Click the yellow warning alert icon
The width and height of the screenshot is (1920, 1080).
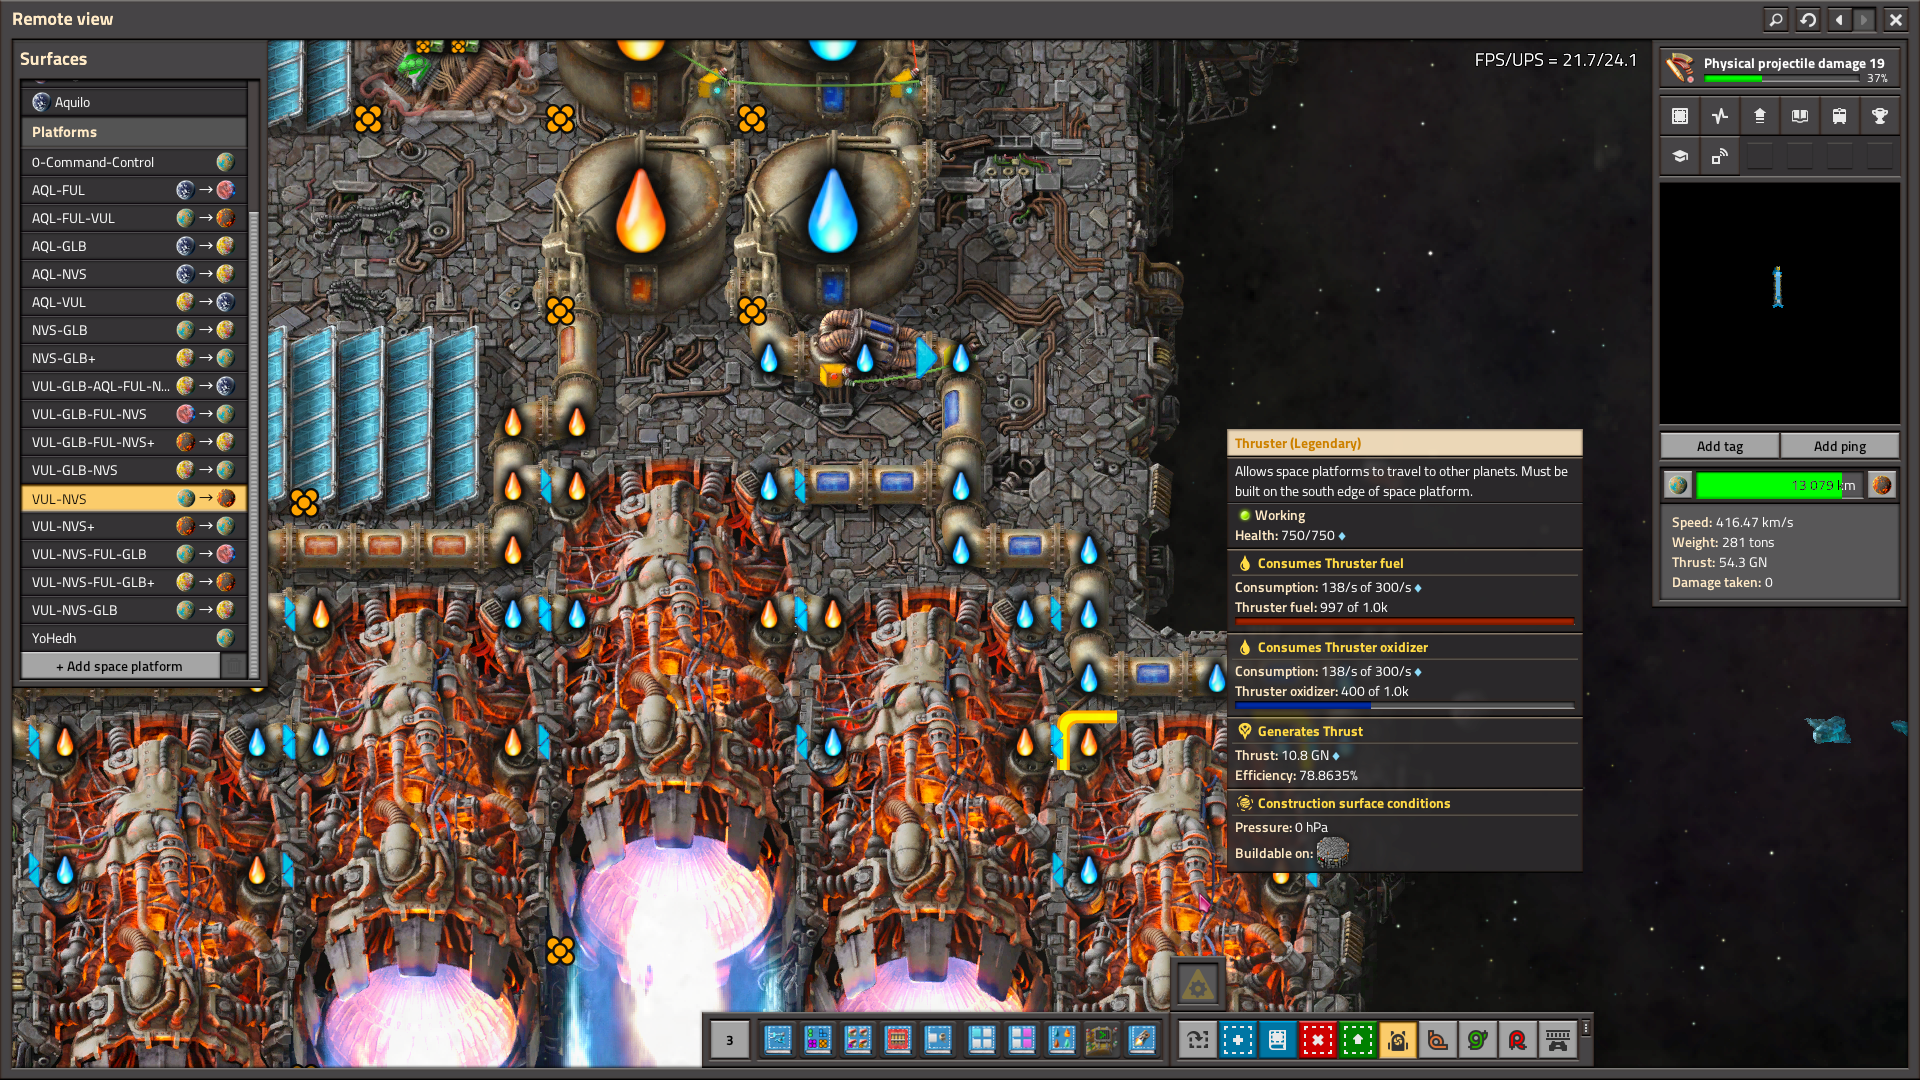coord(1198,986)
